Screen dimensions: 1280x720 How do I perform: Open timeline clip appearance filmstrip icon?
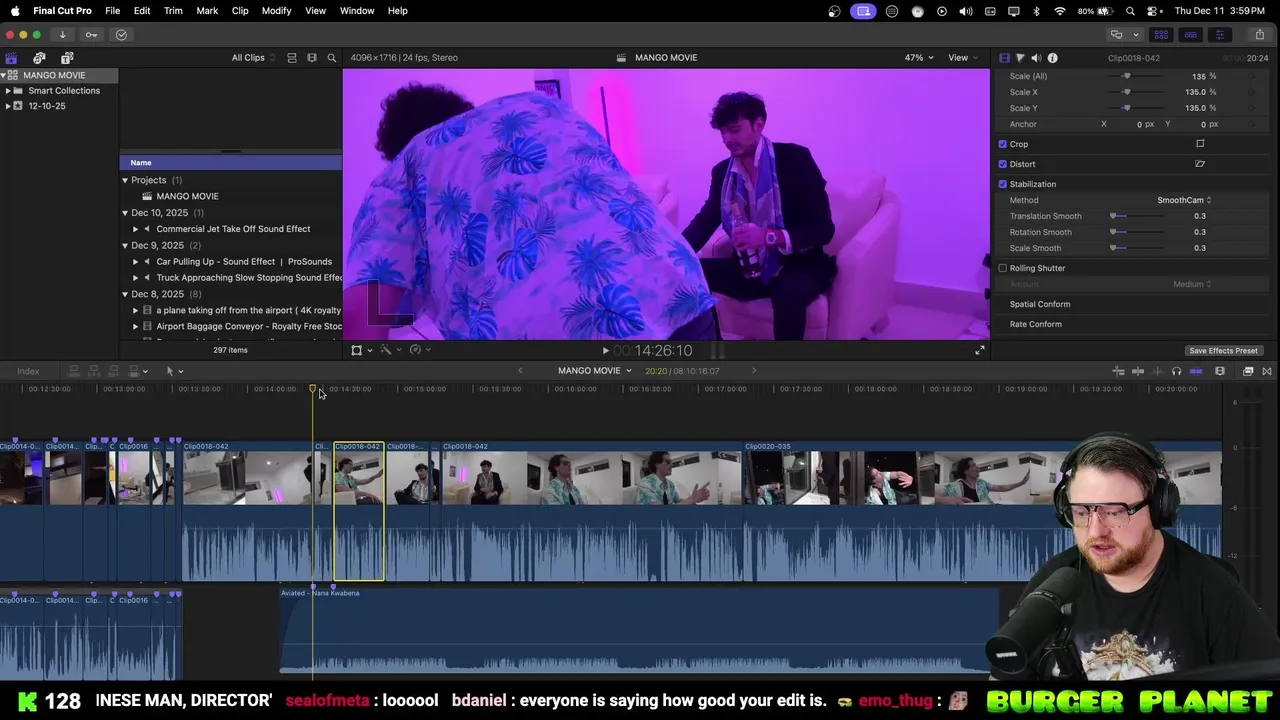[x=1220, y=372]
